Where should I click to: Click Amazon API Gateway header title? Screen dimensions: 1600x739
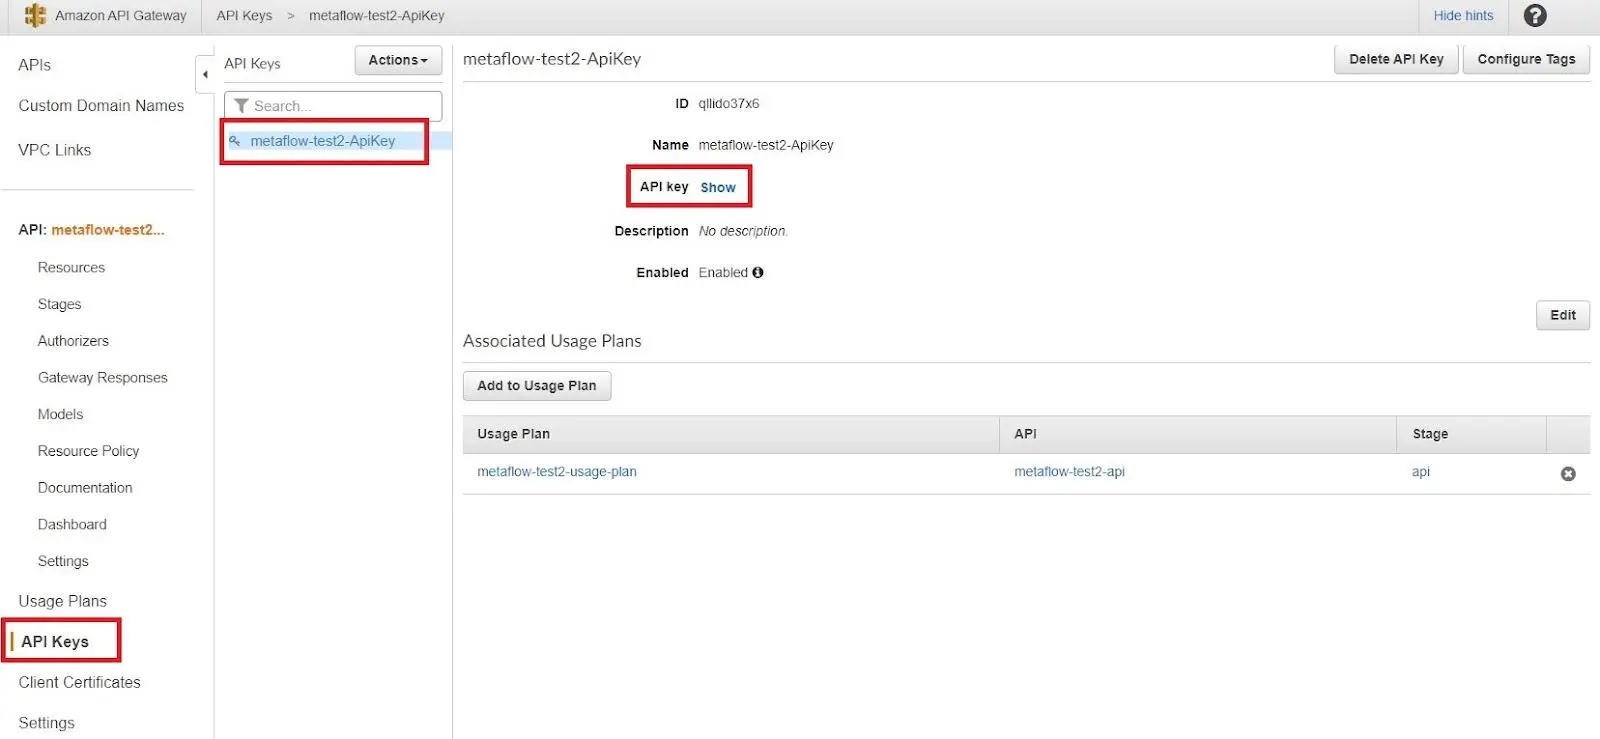pos(121,15)
